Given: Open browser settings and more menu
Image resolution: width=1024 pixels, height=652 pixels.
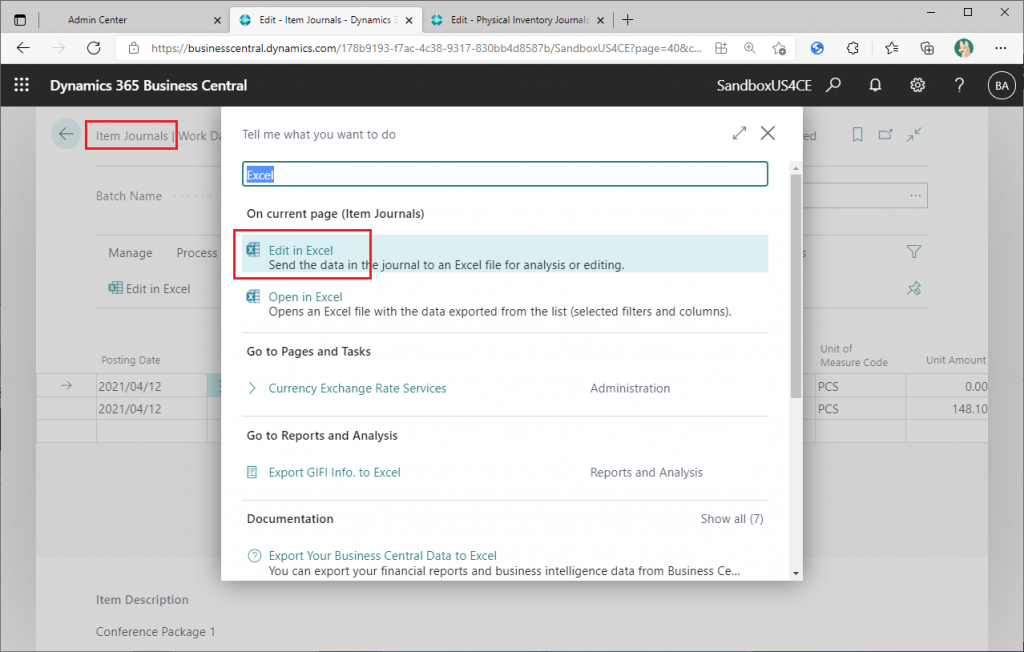Looking at the screenshot, I should pyautogui.click(x=1000, y=48).
